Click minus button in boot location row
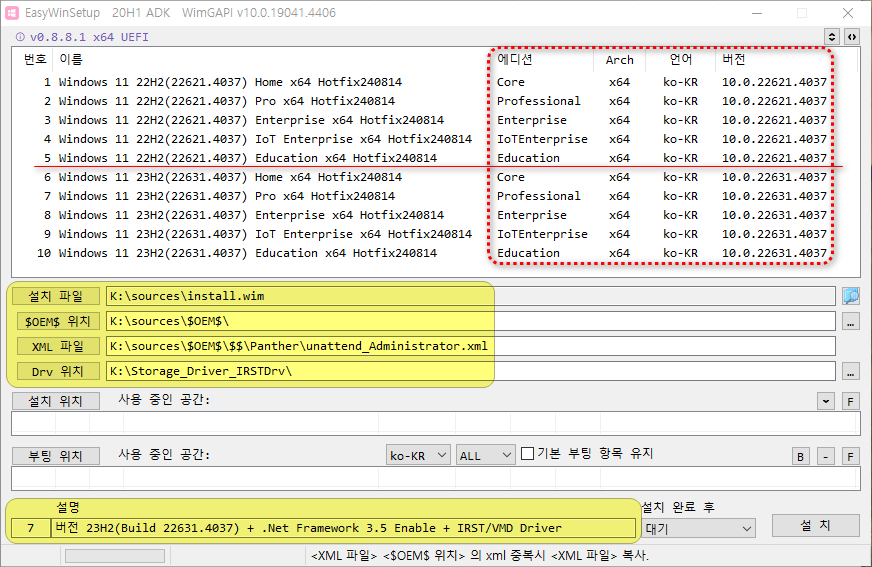This screenshot has width=872, height=567. [x=826, y=456]
